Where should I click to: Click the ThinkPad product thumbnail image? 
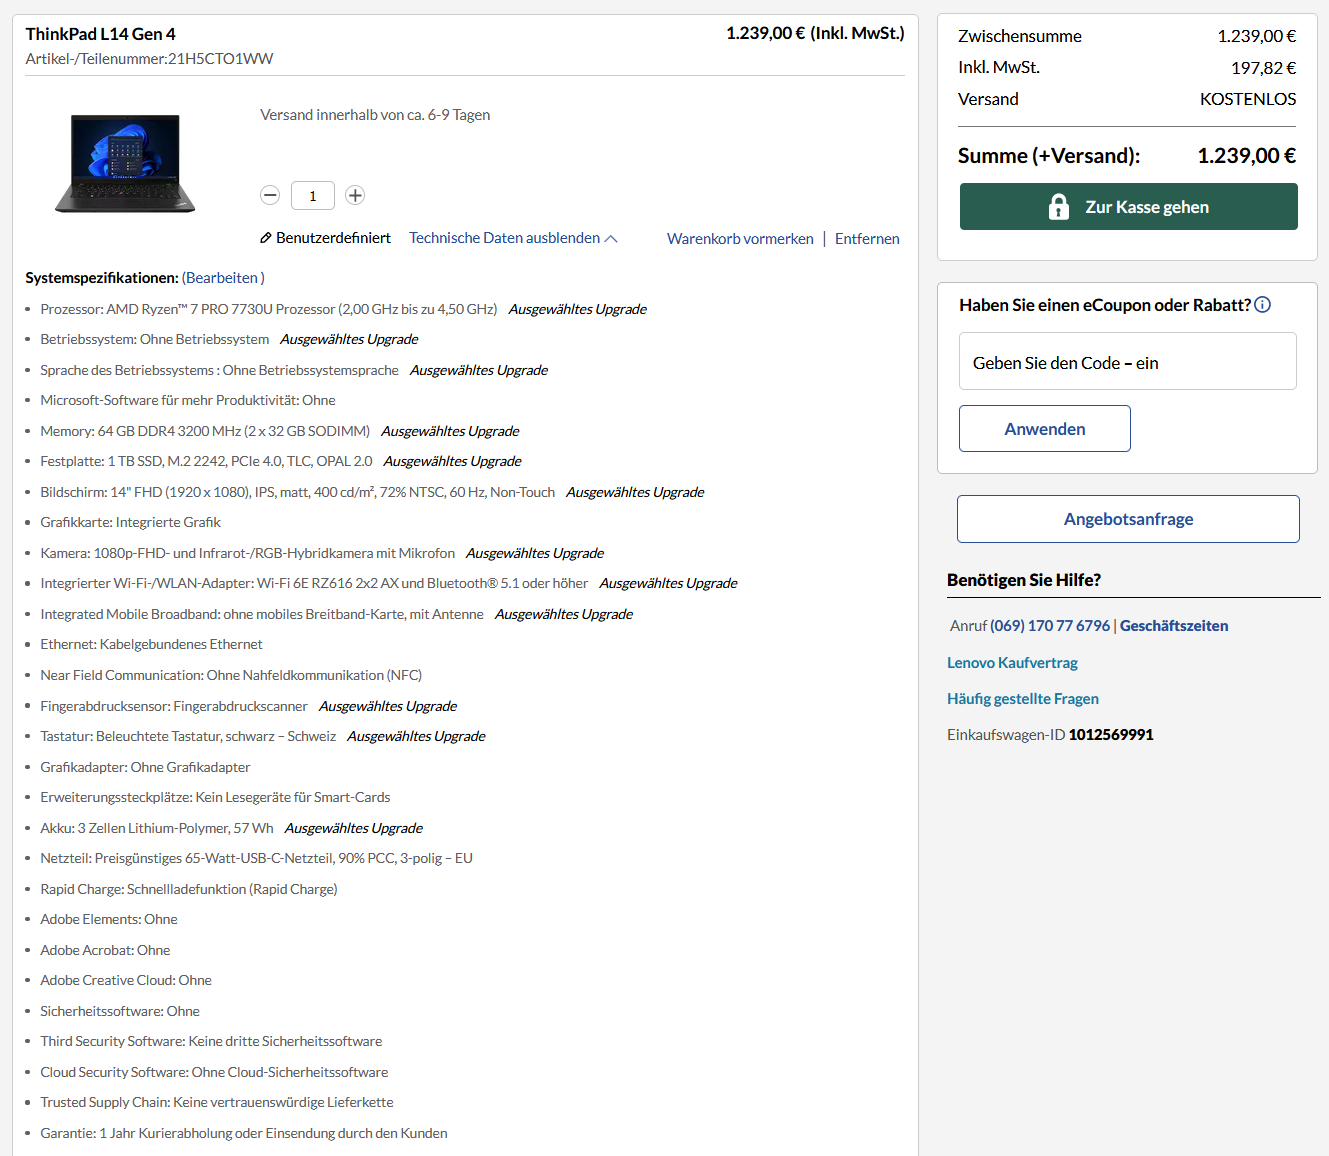[x=124, y=163]
